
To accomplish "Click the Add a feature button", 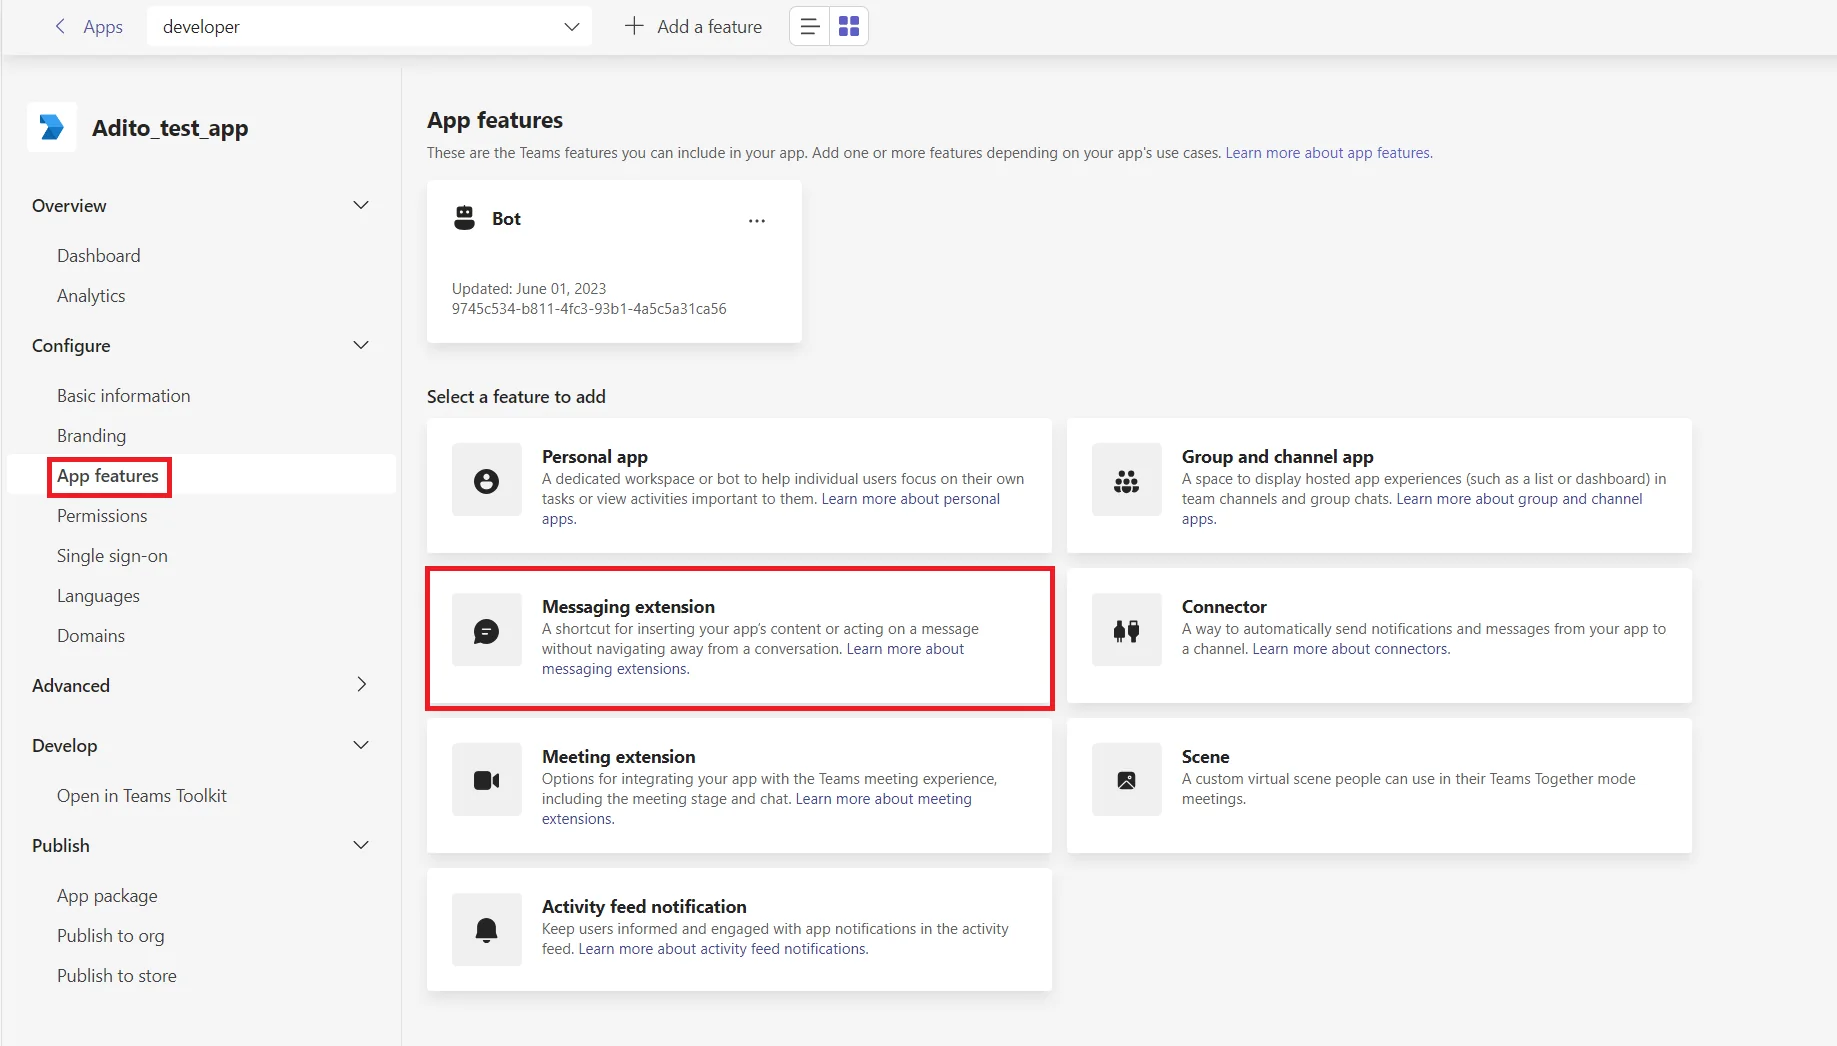I will tap(693, 26).
